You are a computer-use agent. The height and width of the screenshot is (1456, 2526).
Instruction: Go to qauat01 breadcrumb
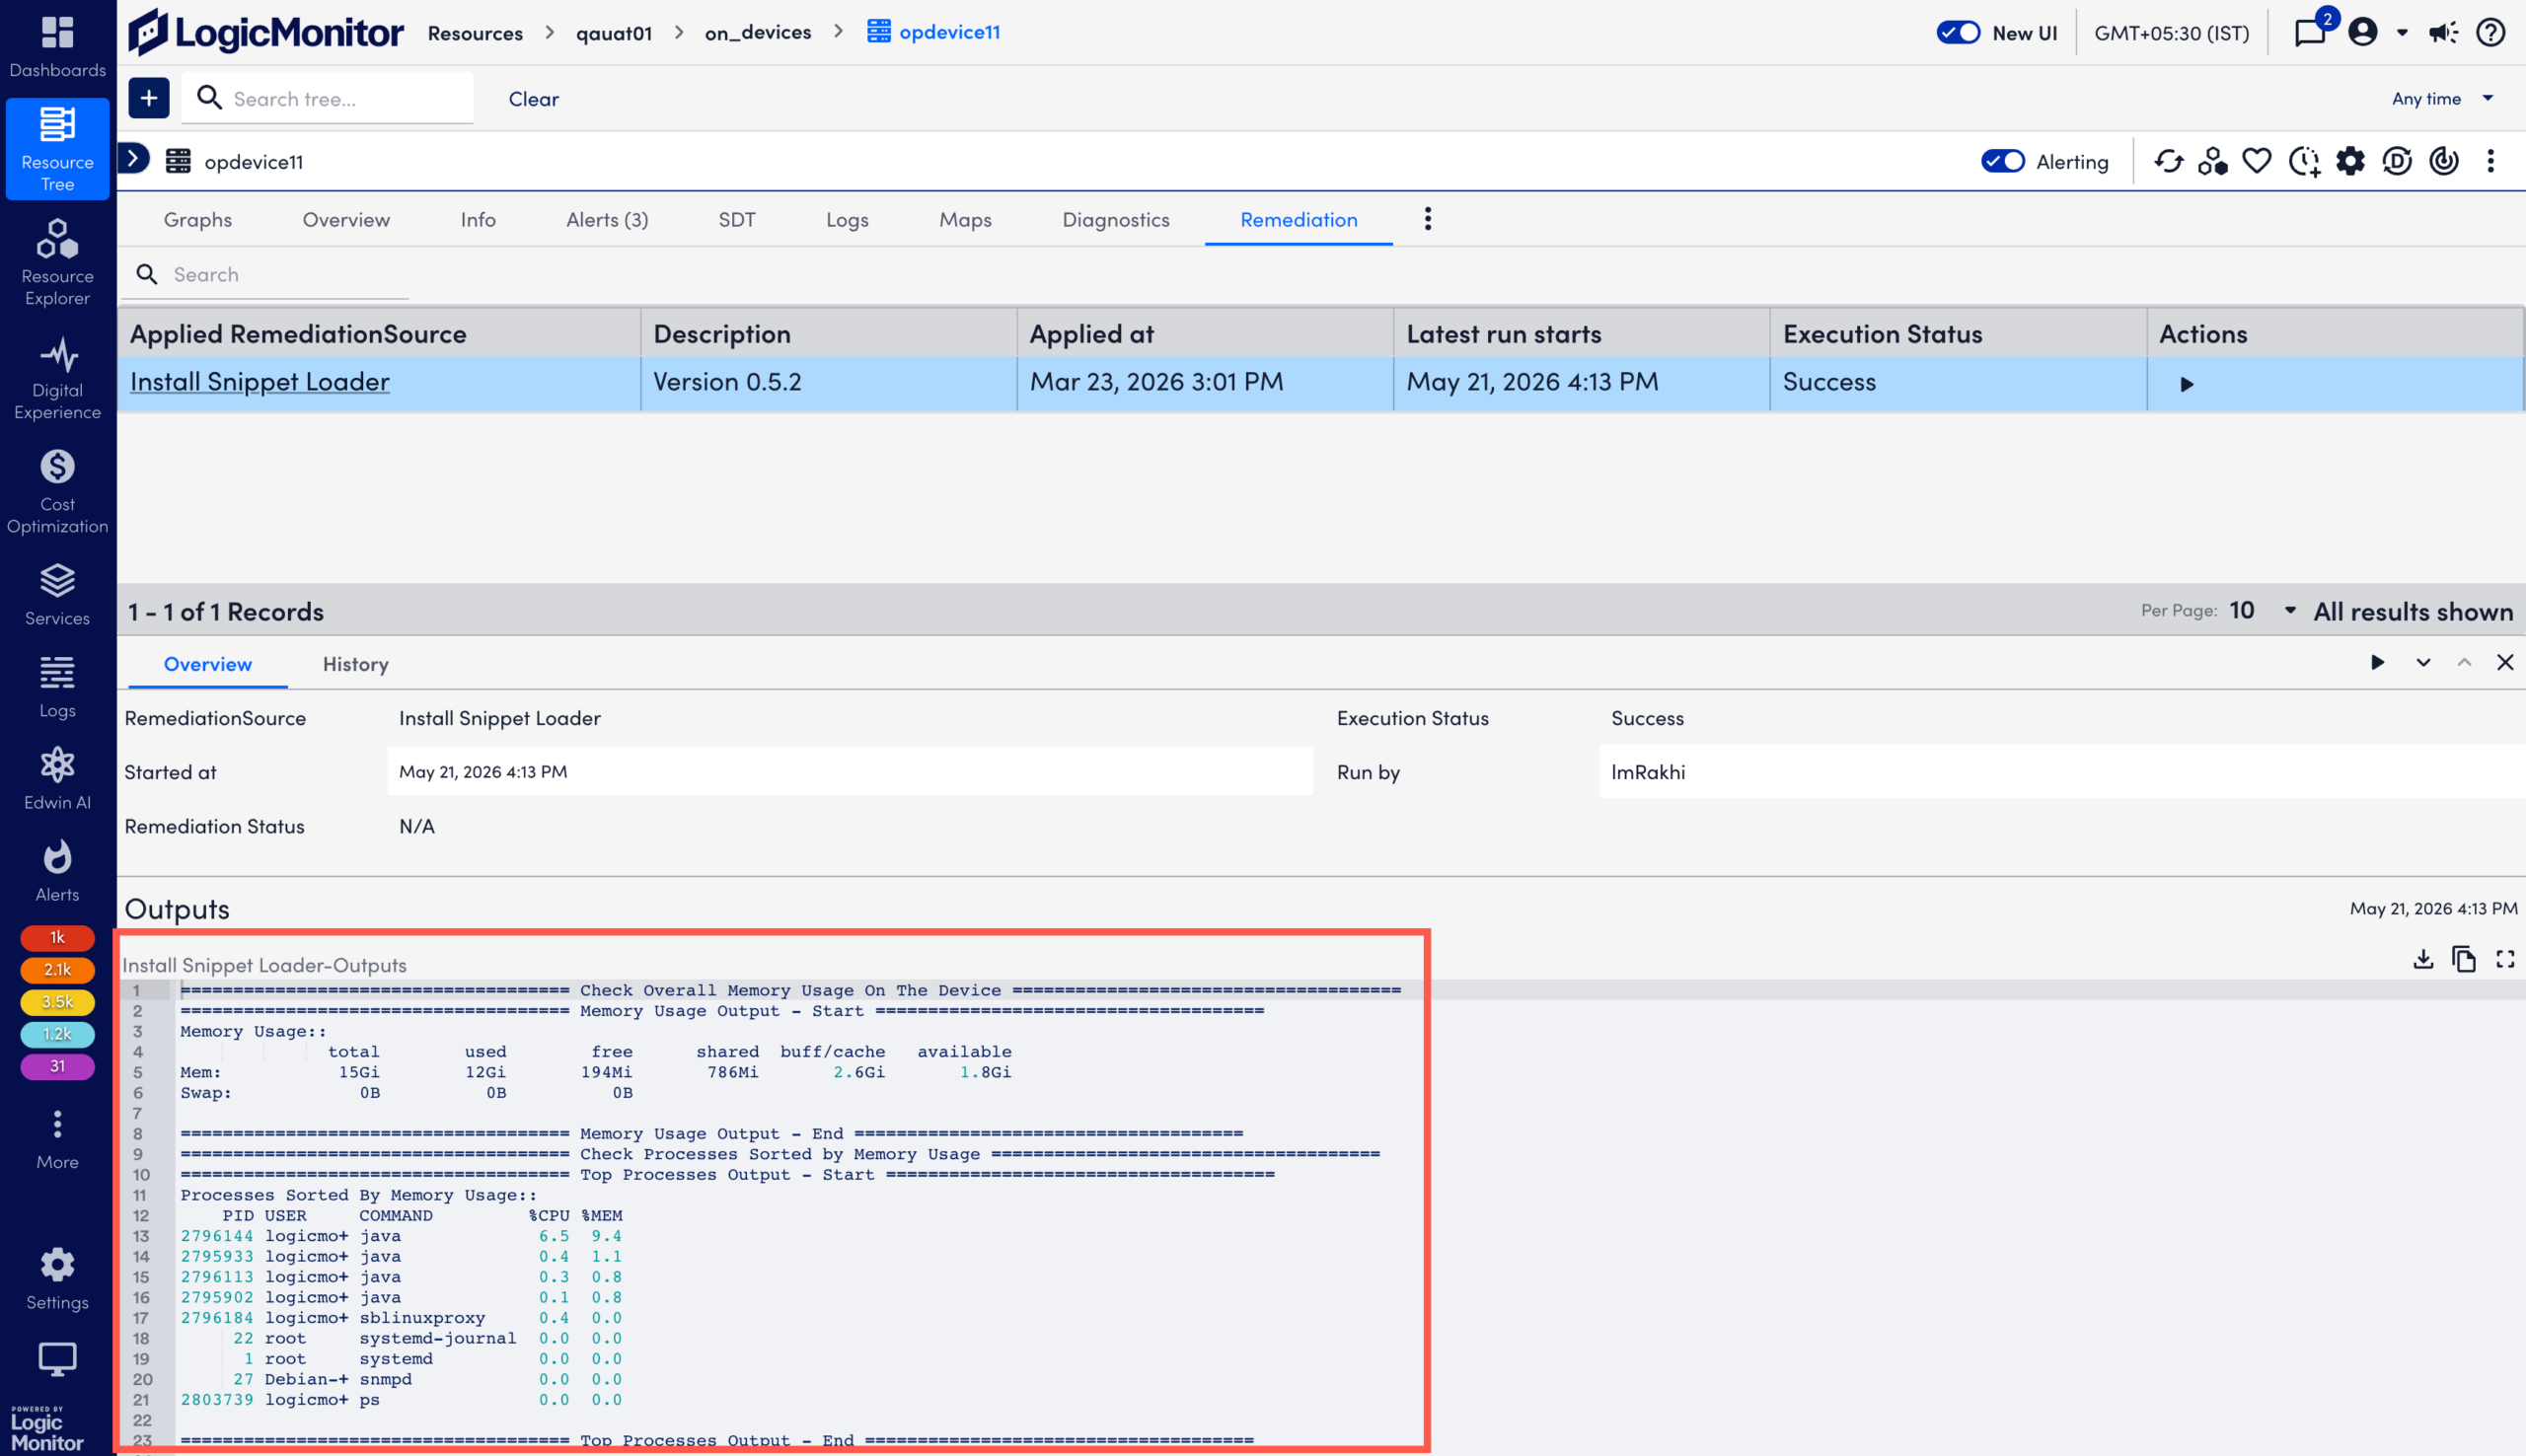[x=614, y=32]
